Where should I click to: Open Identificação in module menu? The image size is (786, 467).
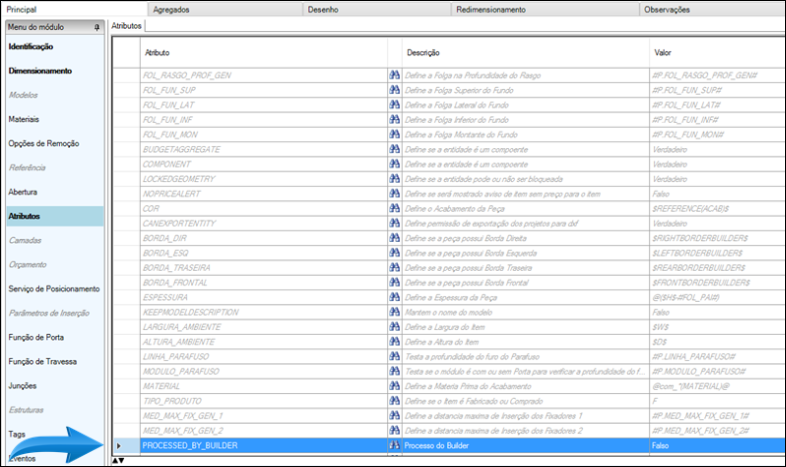click(x=31, y=47)
